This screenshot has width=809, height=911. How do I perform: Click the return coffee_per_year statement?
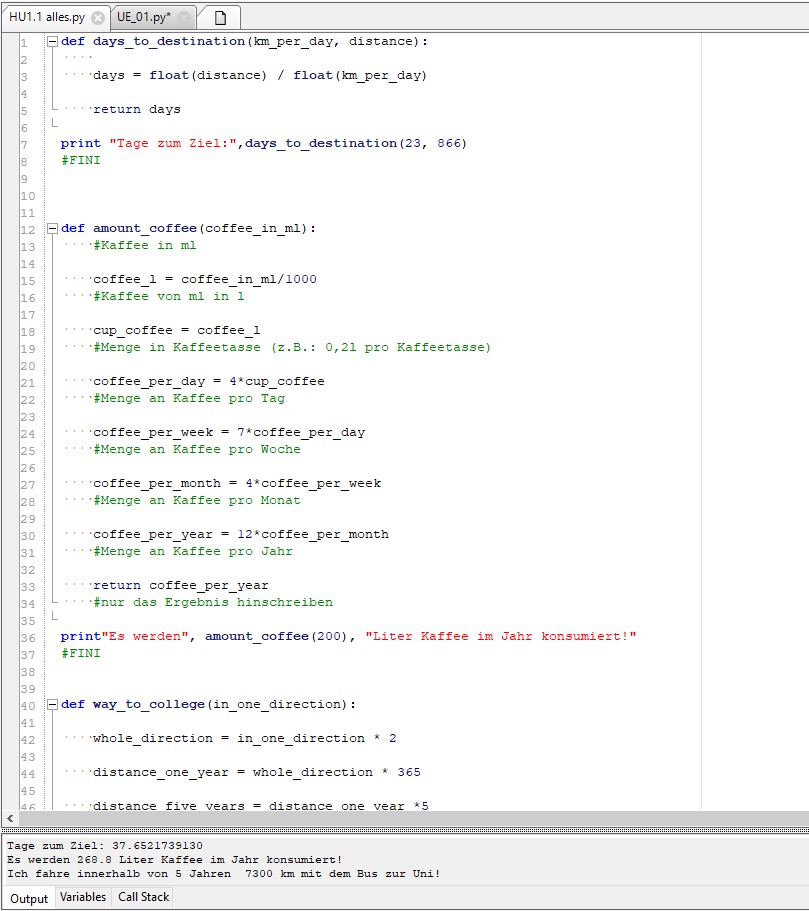coord(180,585)
